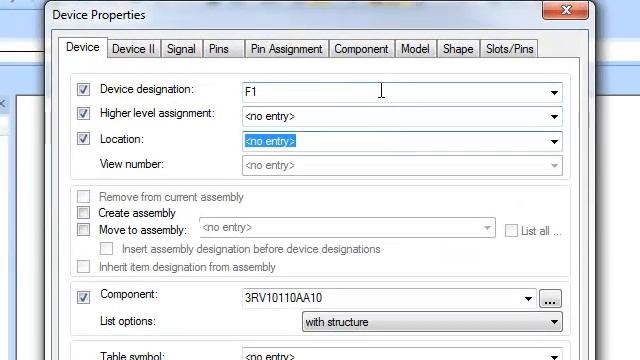
Task: Enable Create assembly checkbox
Action: (83, 212)
